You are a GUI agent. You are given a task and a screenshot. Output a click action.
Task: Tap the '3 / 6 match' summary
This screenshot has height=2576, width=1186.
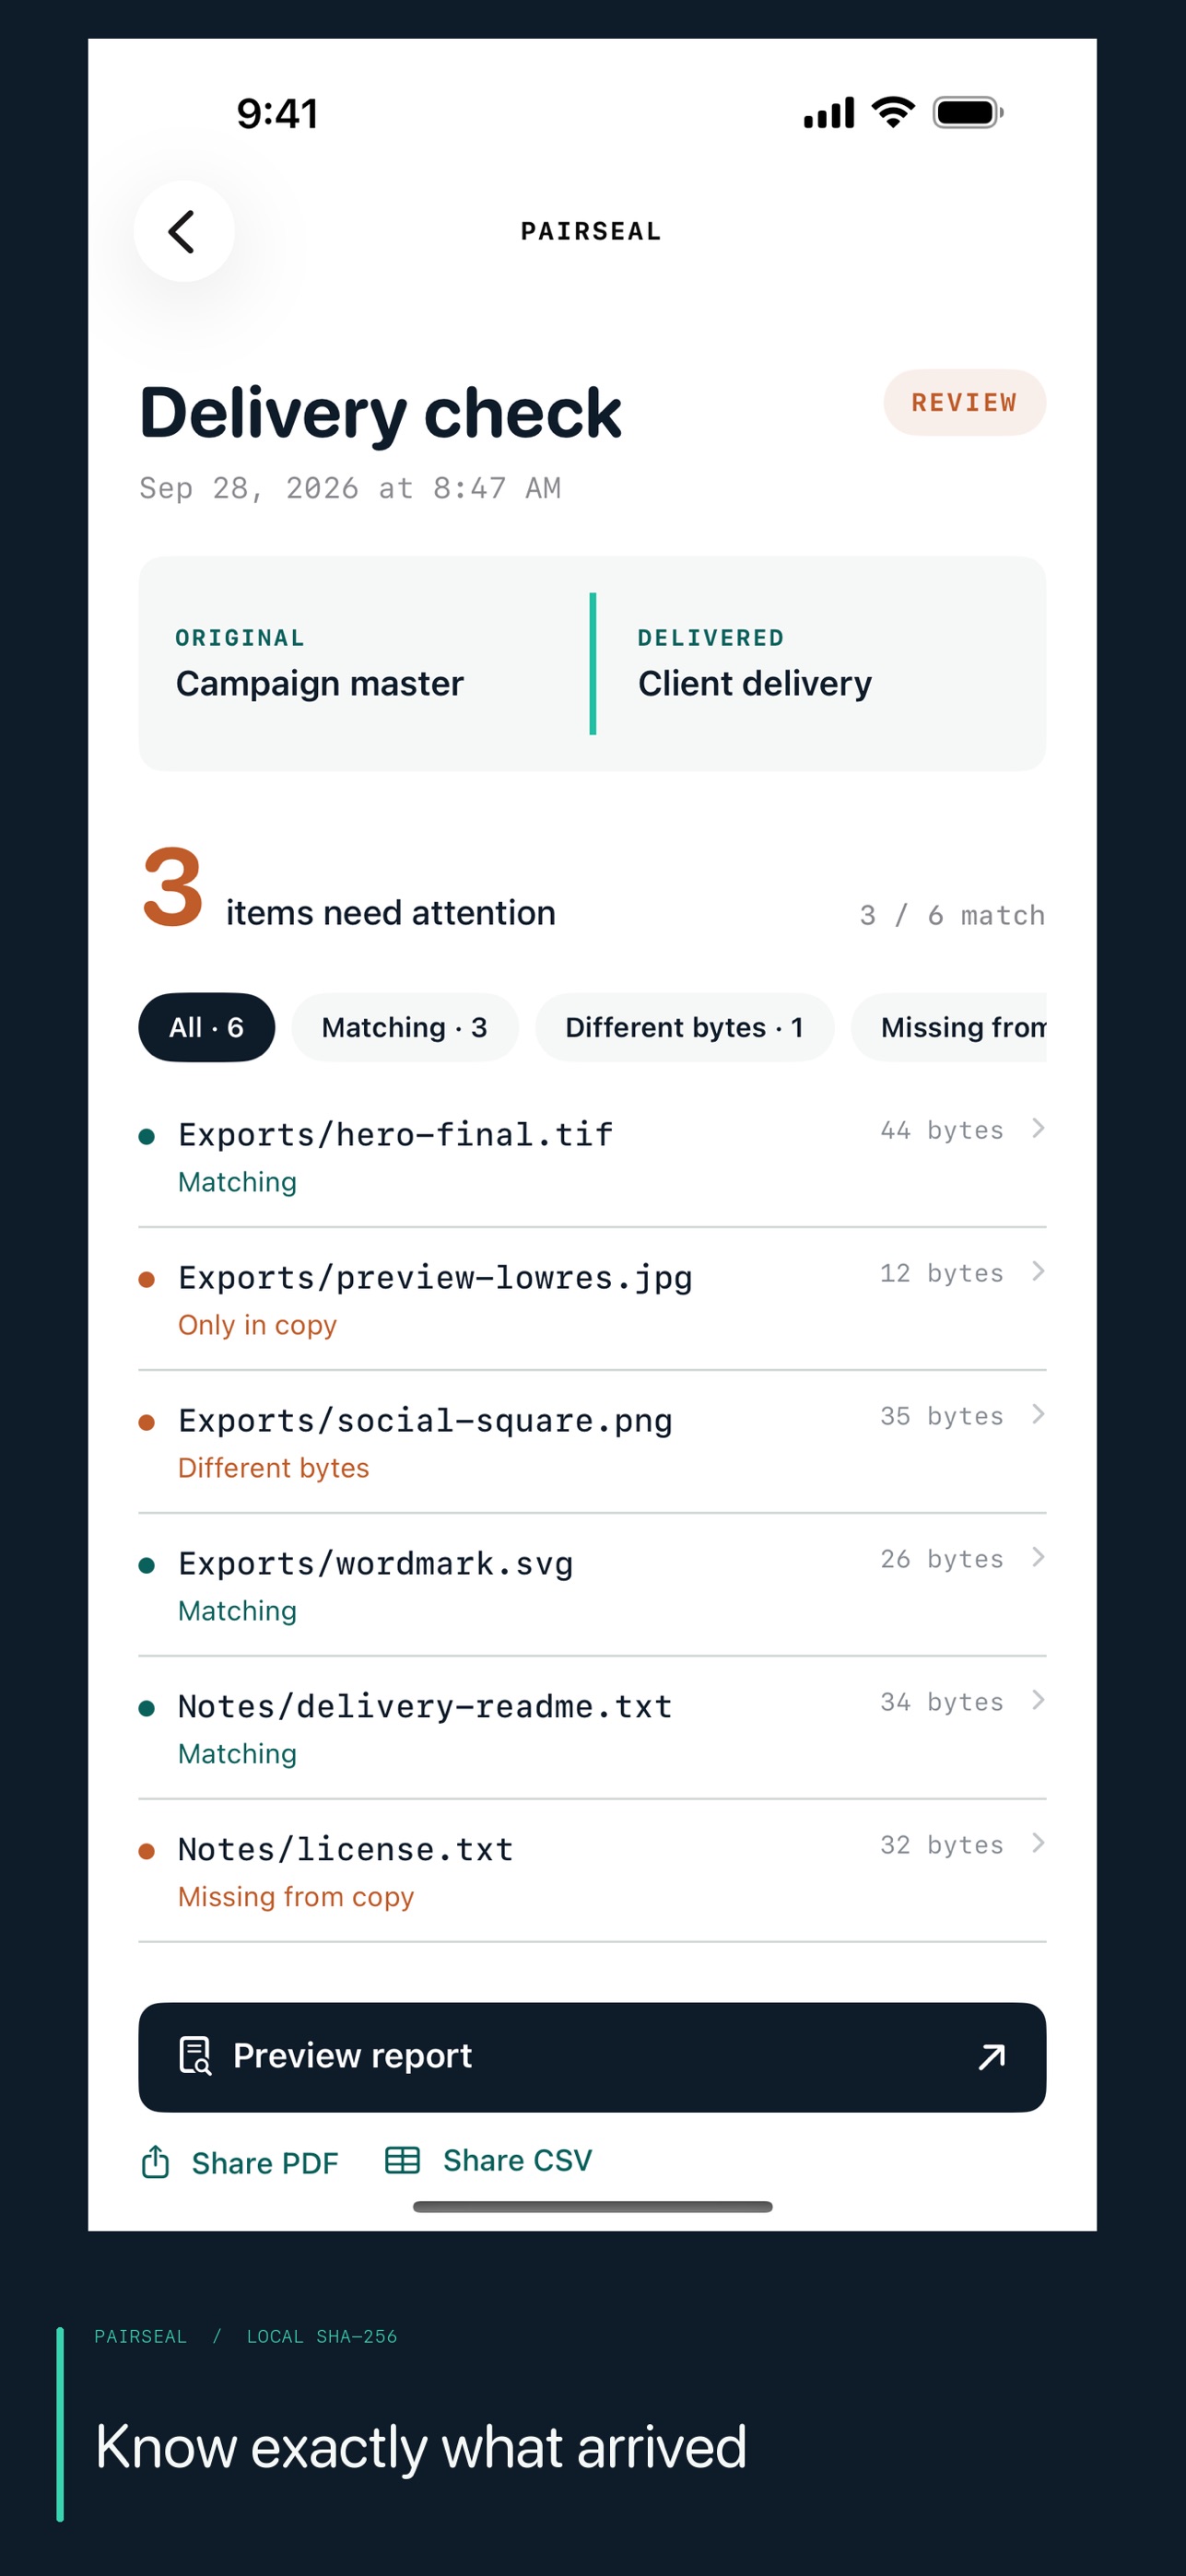(952, 915)
